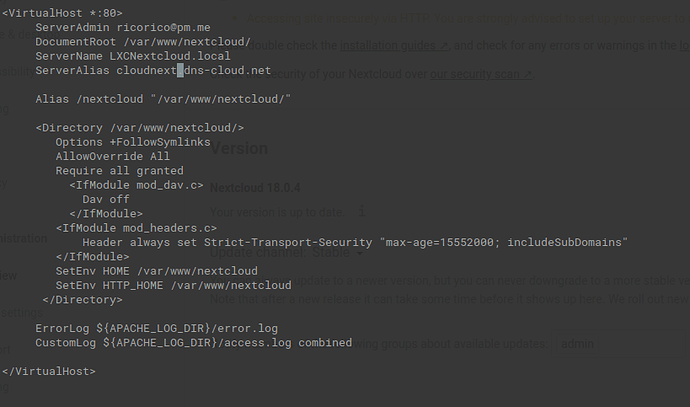690x407 pixels.
Task: Click the ServerAdmin ricorico@pm.me line
Action: tap(123, 27)
